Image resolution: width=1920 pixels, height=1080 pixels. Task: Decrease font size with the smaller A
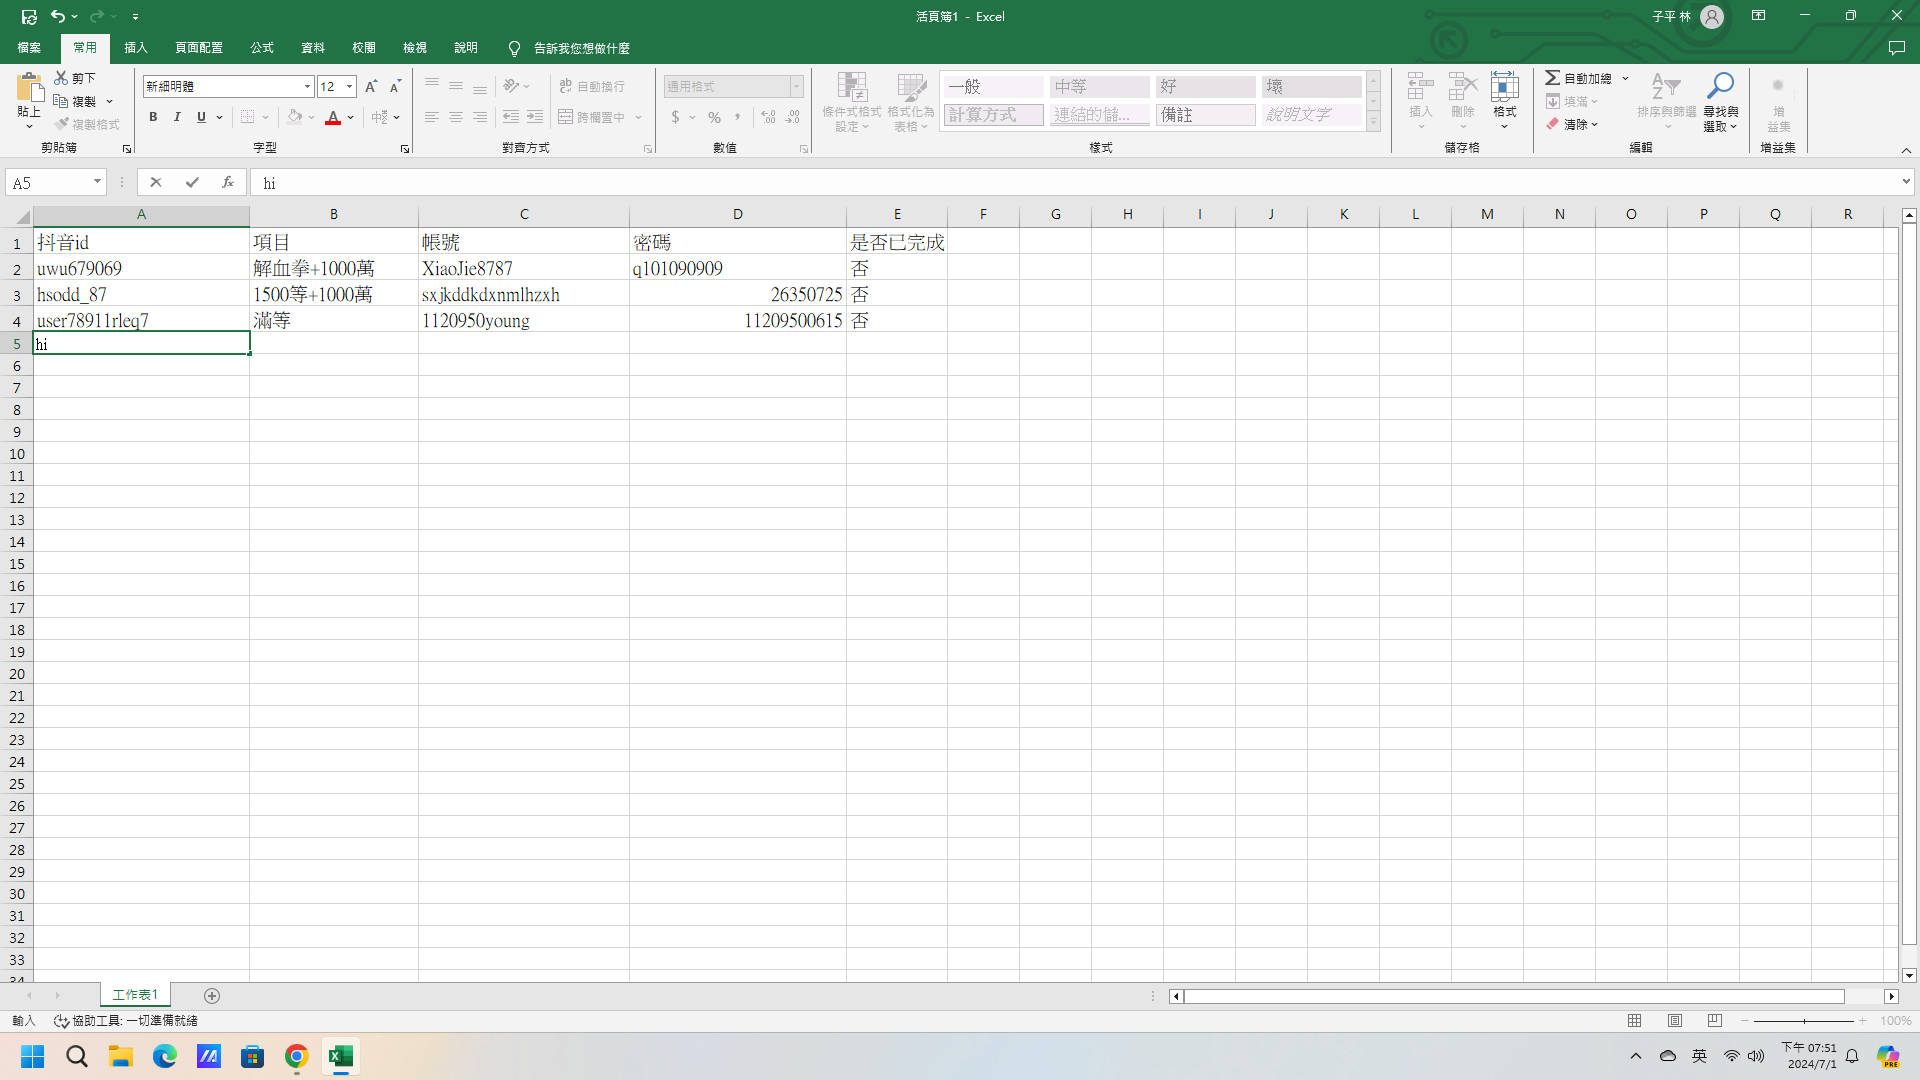tap(395, 87)
